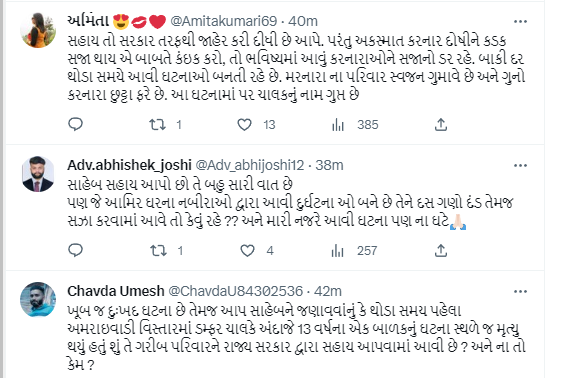Retweet the Adv.abhishek_joshi tweet

point(158,250)
